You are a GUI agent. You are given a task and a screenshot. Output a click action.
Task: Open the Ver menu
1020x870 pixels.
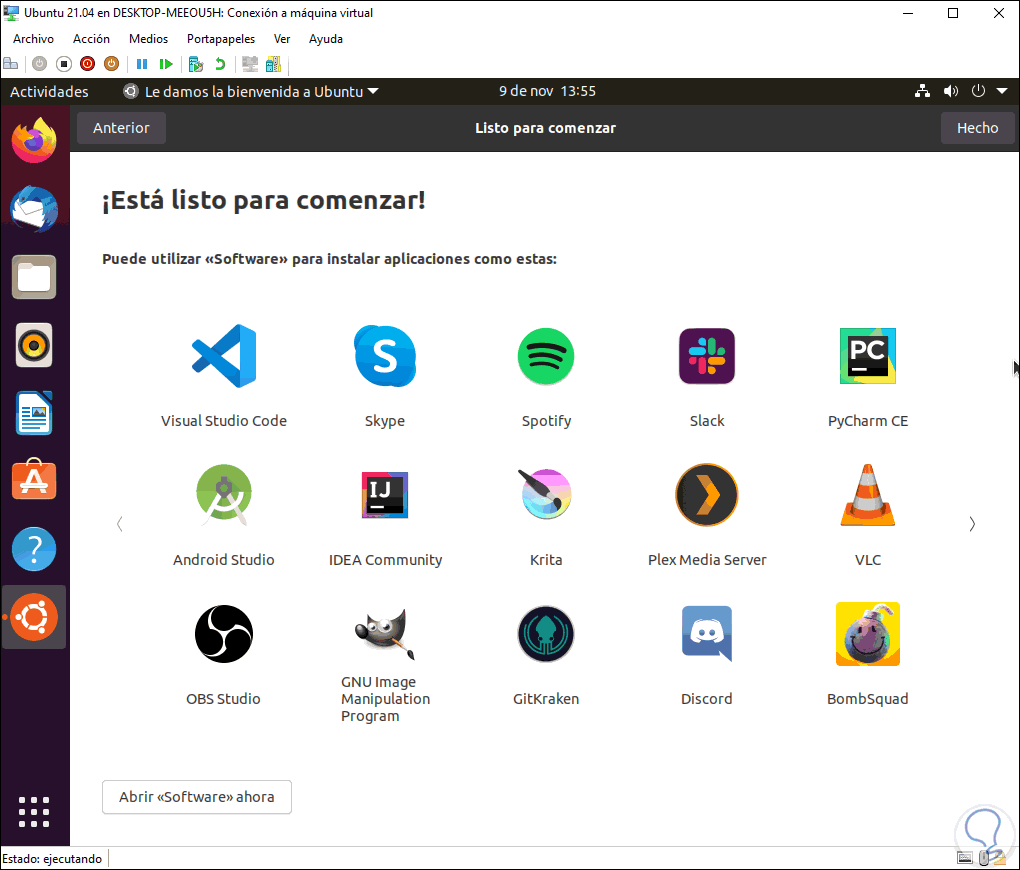click(282, 39)
